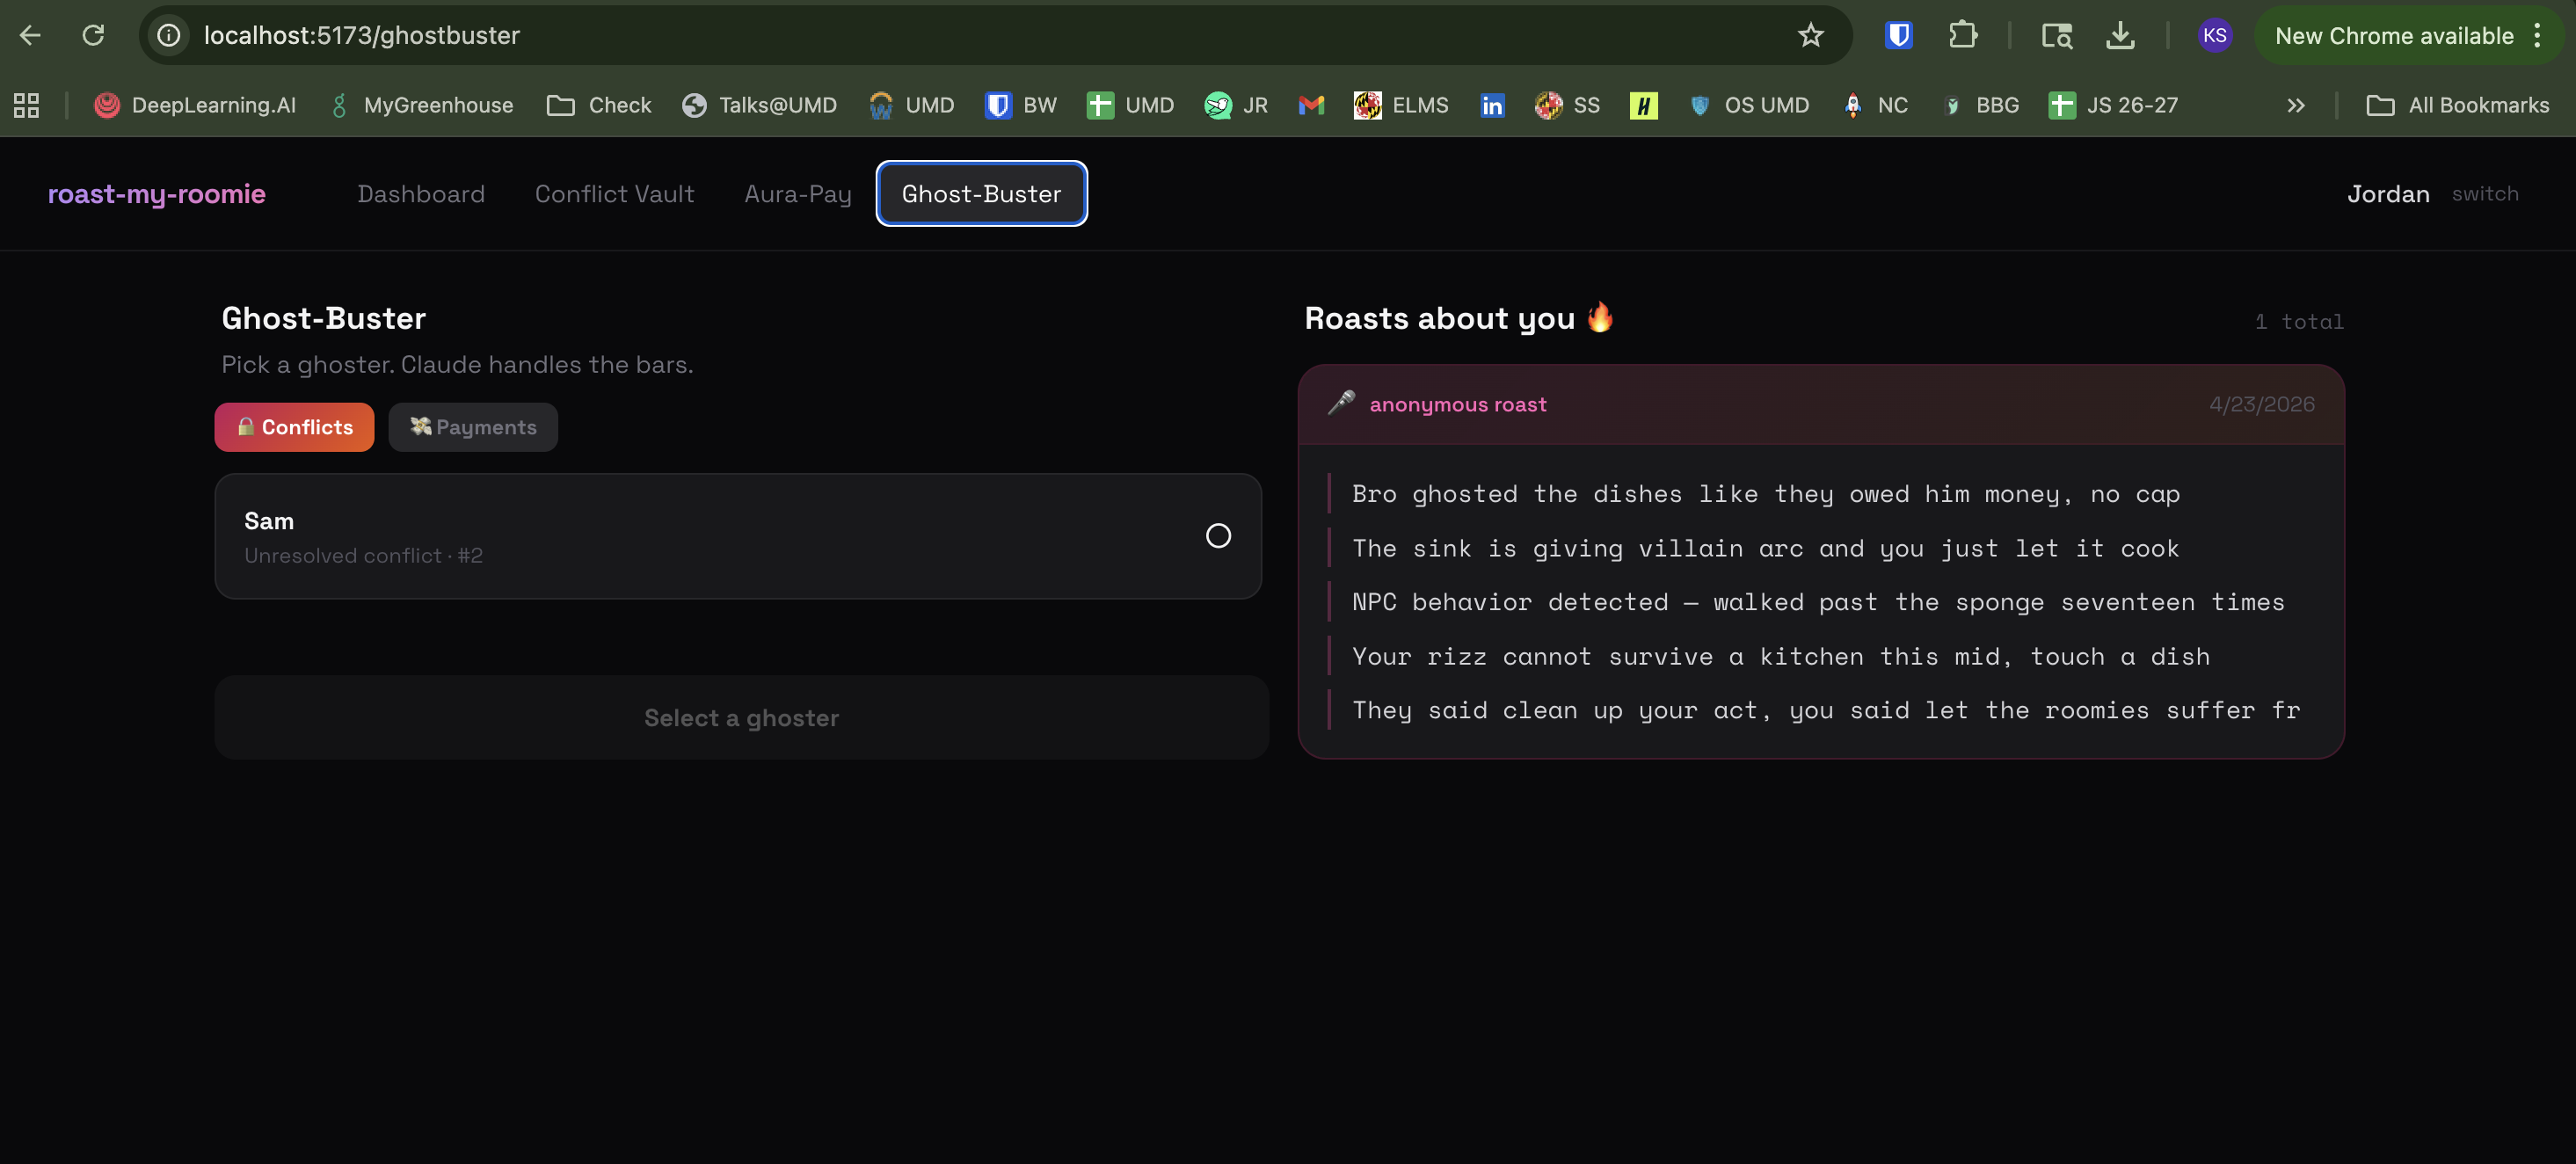Expand the hidden bookmarks chevron
This screenshot has width=2576, height=1164.
click(2295, 105)
